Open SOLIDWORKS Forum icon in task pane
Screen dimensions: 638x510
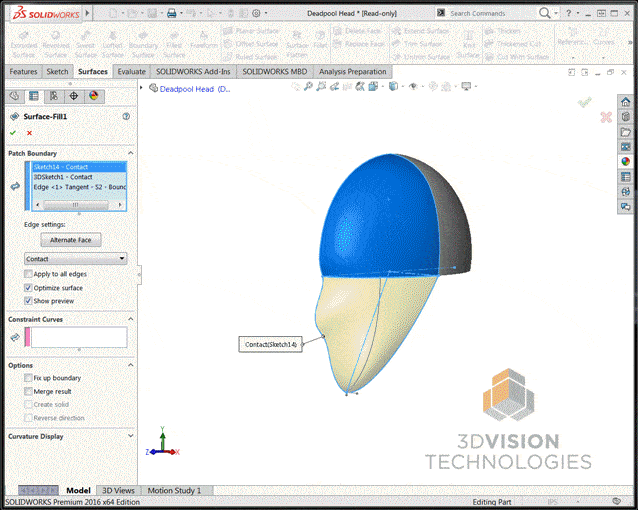(x=625, y=206)
